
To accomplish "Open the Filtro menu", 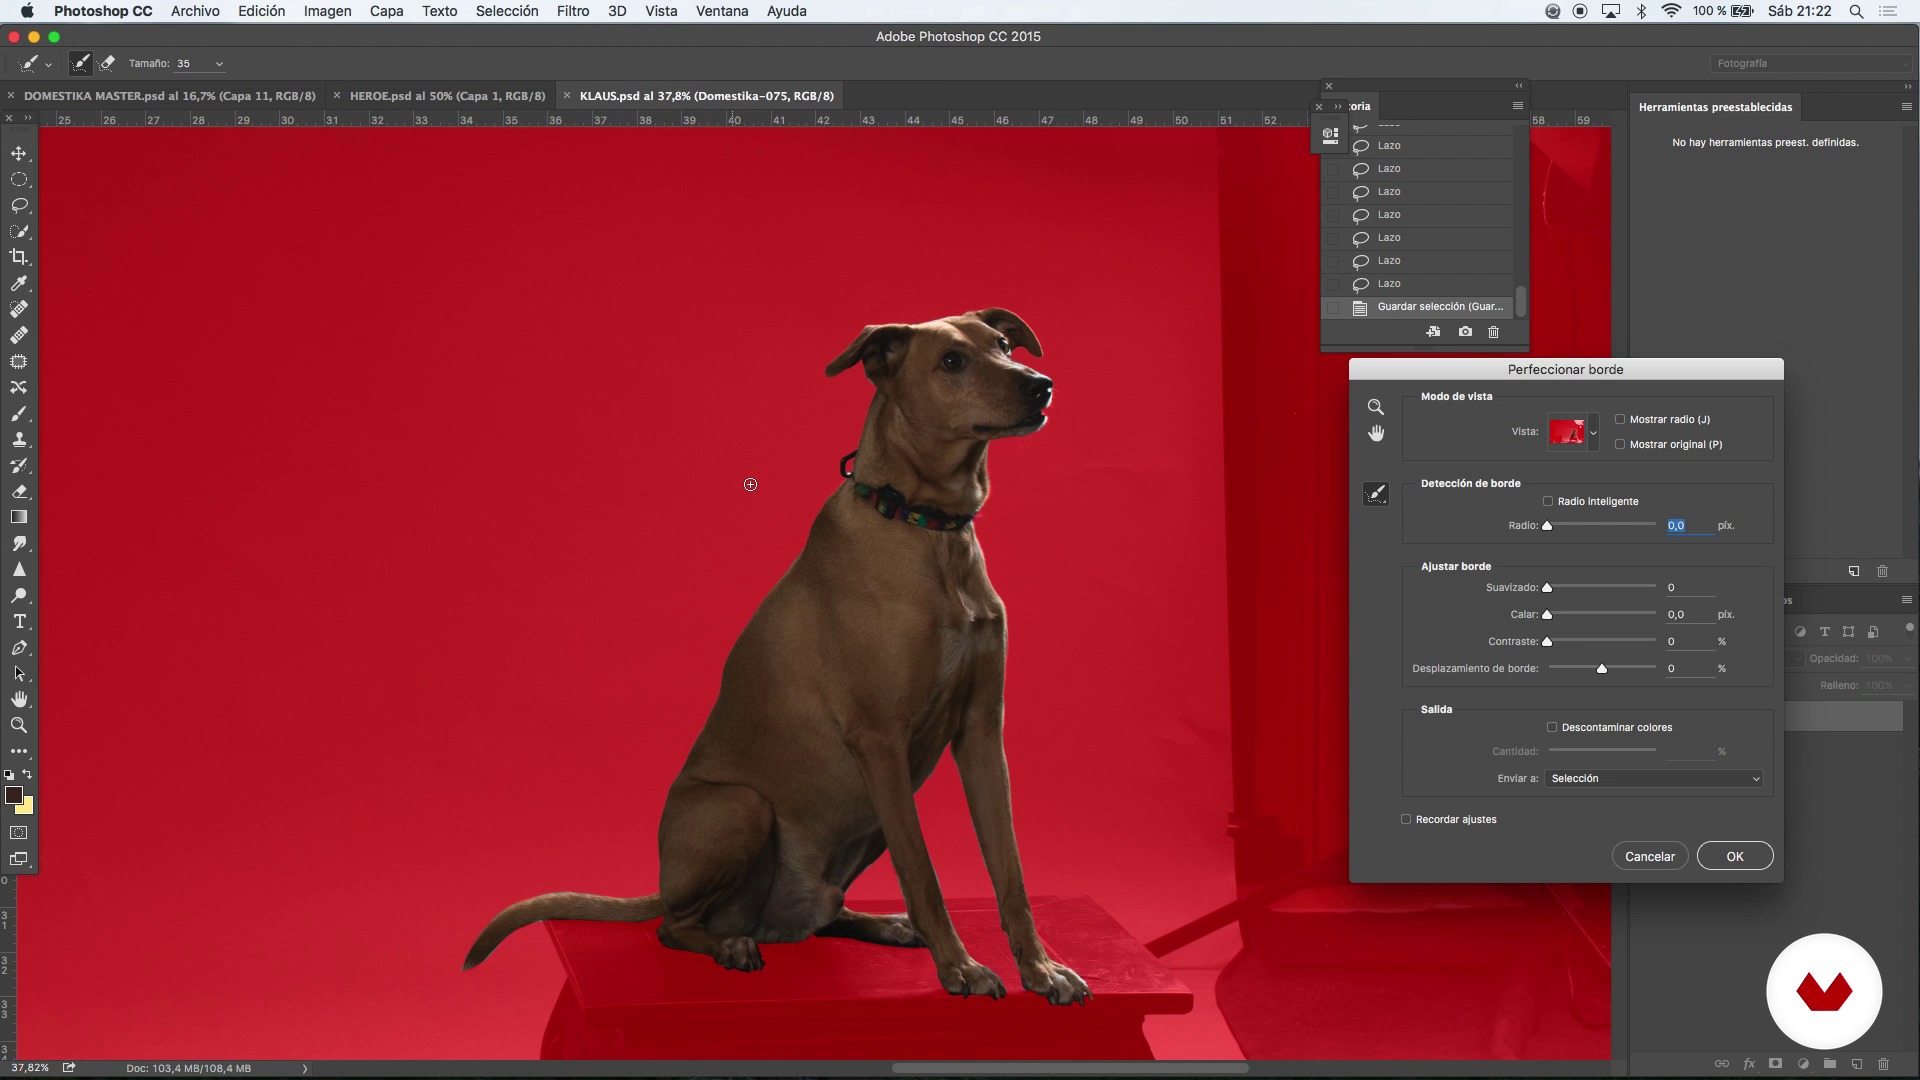I will (x=573, y=11).
